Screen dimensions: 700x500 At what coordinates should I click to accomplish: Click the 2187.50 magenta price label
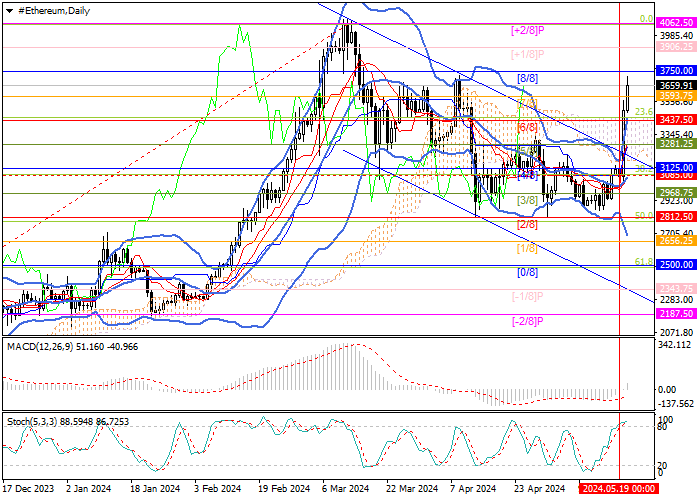point(677,313)
